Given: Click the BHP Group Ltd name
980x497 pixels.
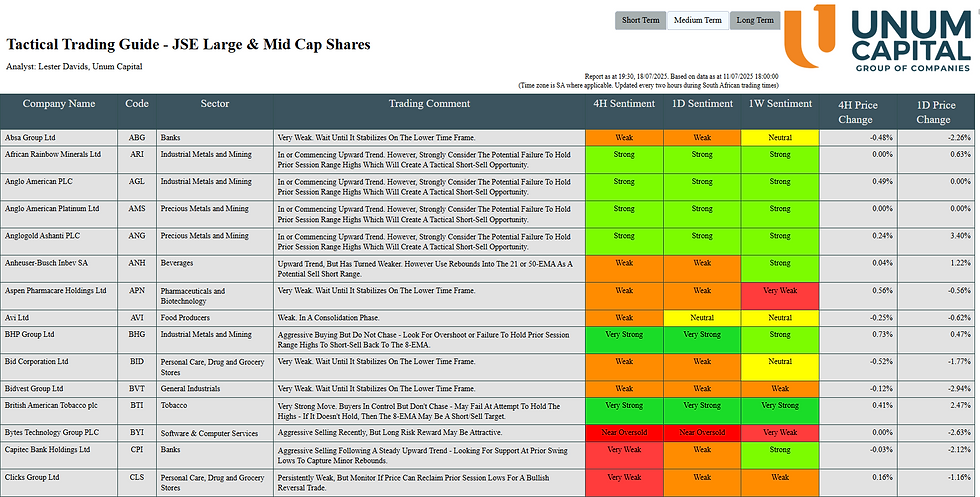Looking at the screenshot, I should pyautogui.click(x=29, y=334).
